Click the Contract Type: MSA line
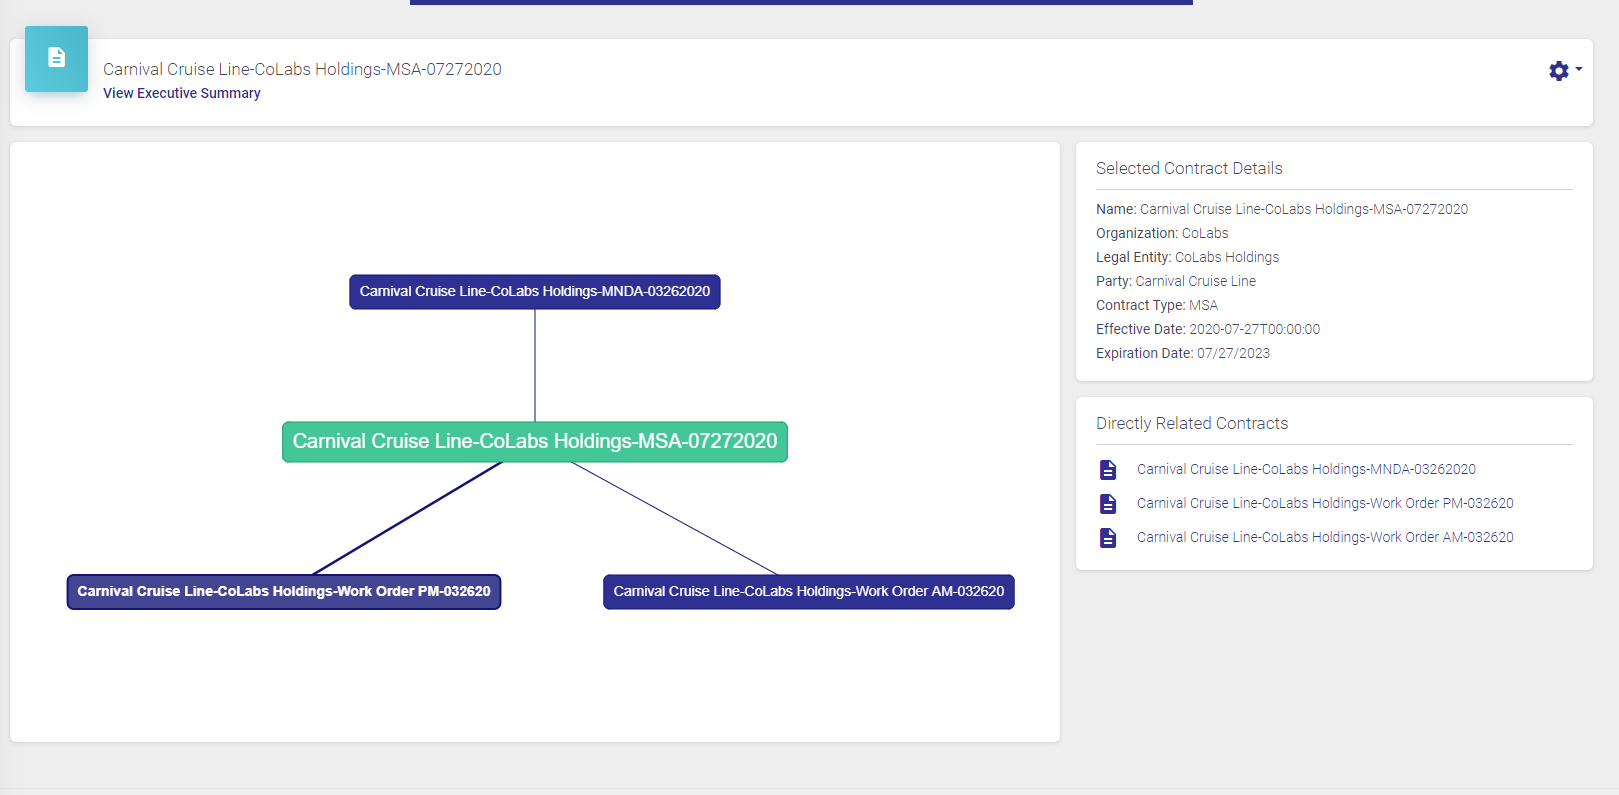This screenshot has height=795, width=1619. click(x=1157, y=305)
